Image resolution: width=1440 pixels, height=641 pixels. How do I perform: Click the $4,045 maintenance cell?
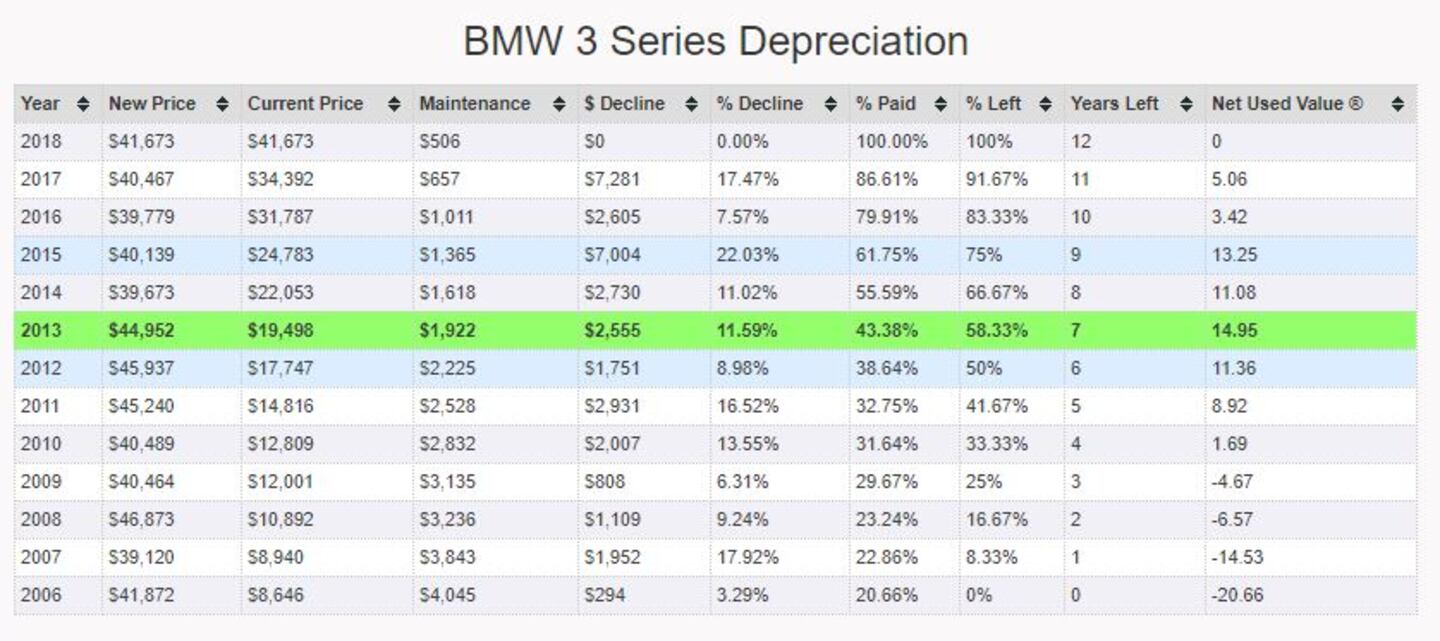pyautogui.click(x=447, y=596)
